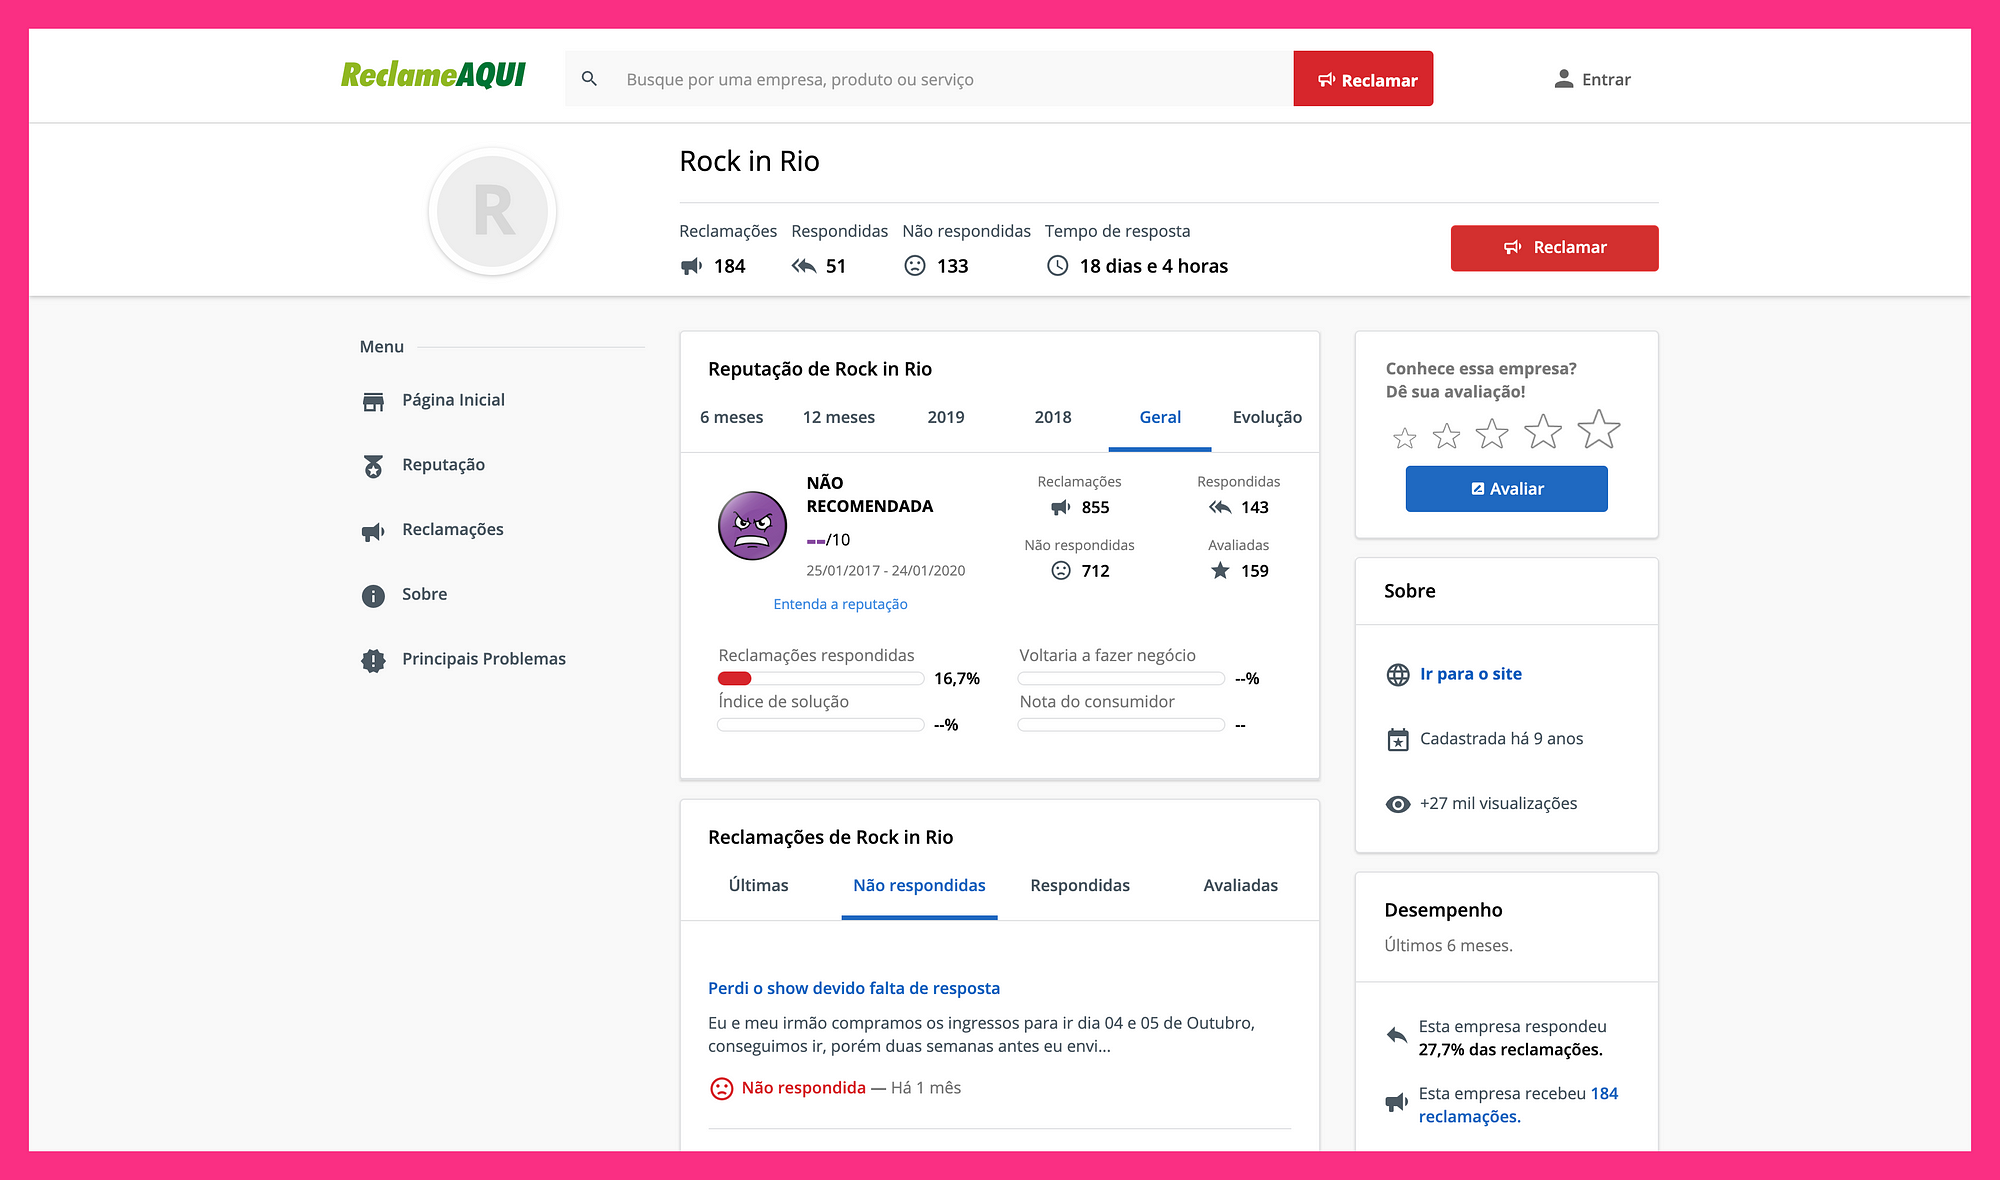Click the 18 dias e 4 horas value
Viewport: 2000px width, 1180px height.
tap(1154, 266)
